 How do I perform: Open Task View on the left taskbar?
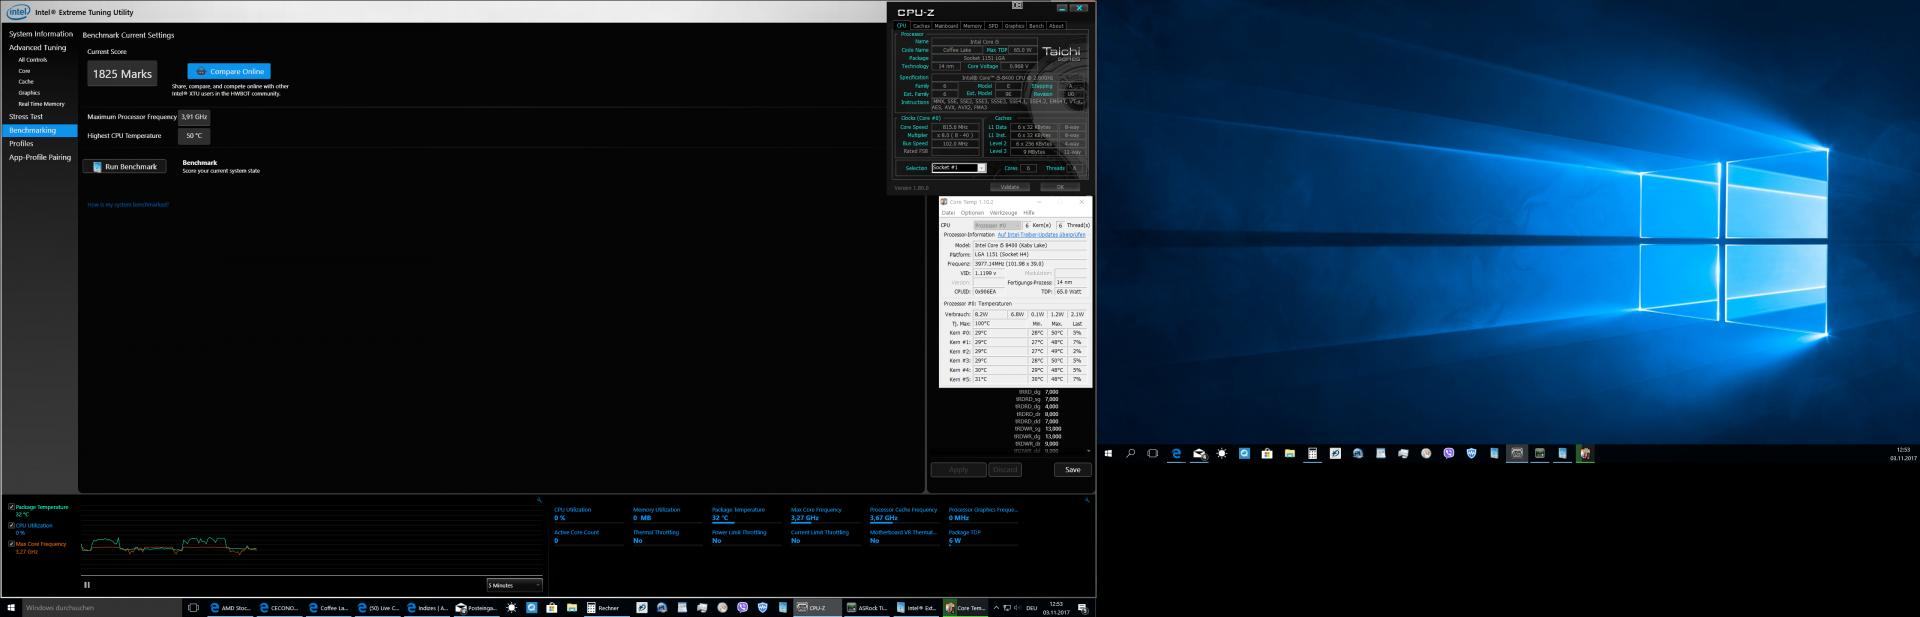(x=193, y=607)
